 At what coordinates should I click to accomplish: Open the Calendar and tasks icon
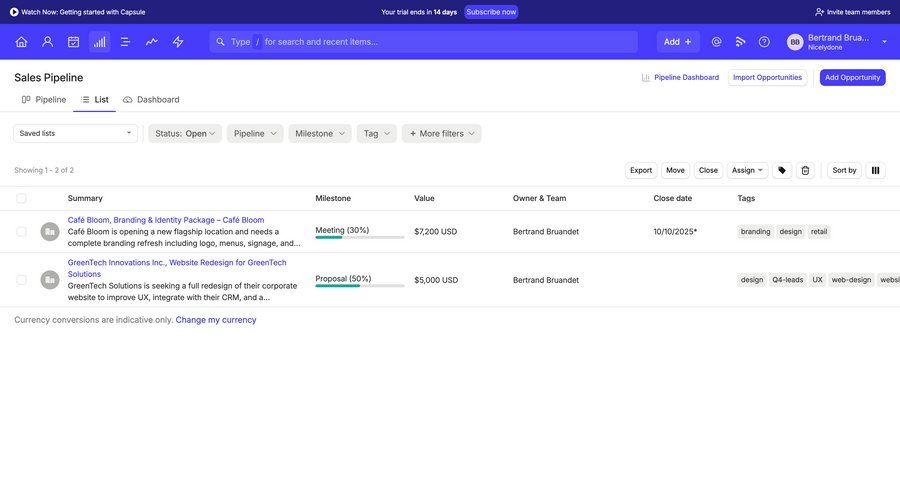pyautogui.click(x=73, y=42)
